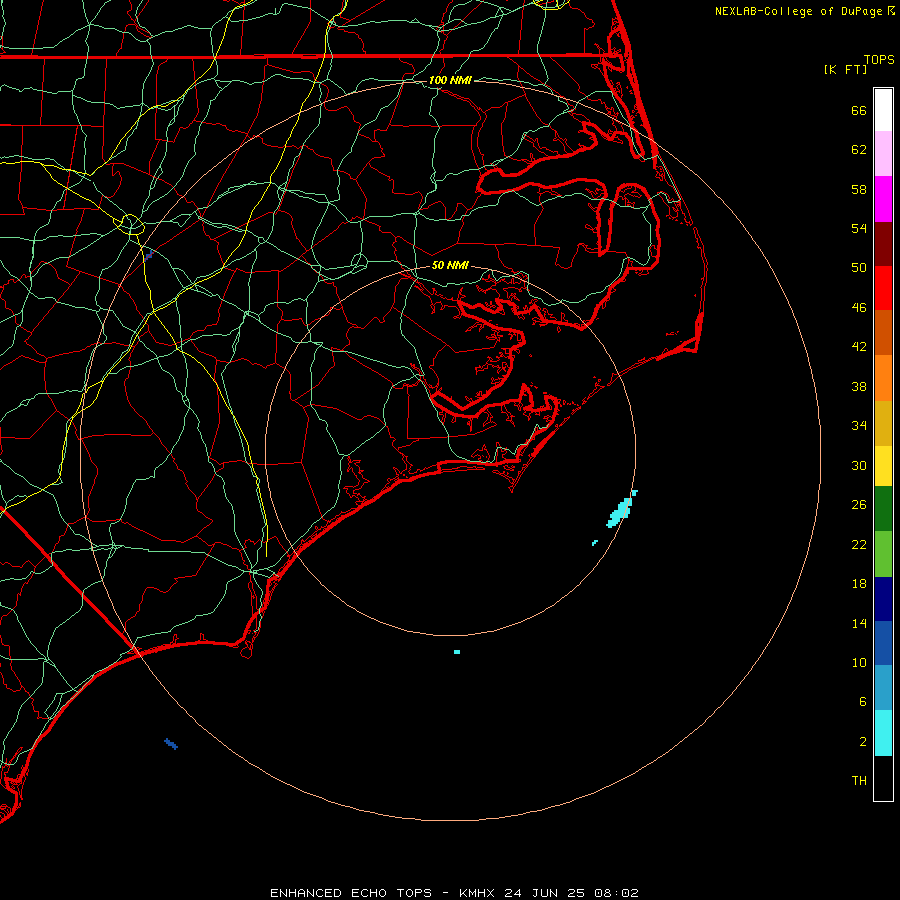Click the magenta legend swatch near 58
Screen dimensions: 900x900
point(883,199)
